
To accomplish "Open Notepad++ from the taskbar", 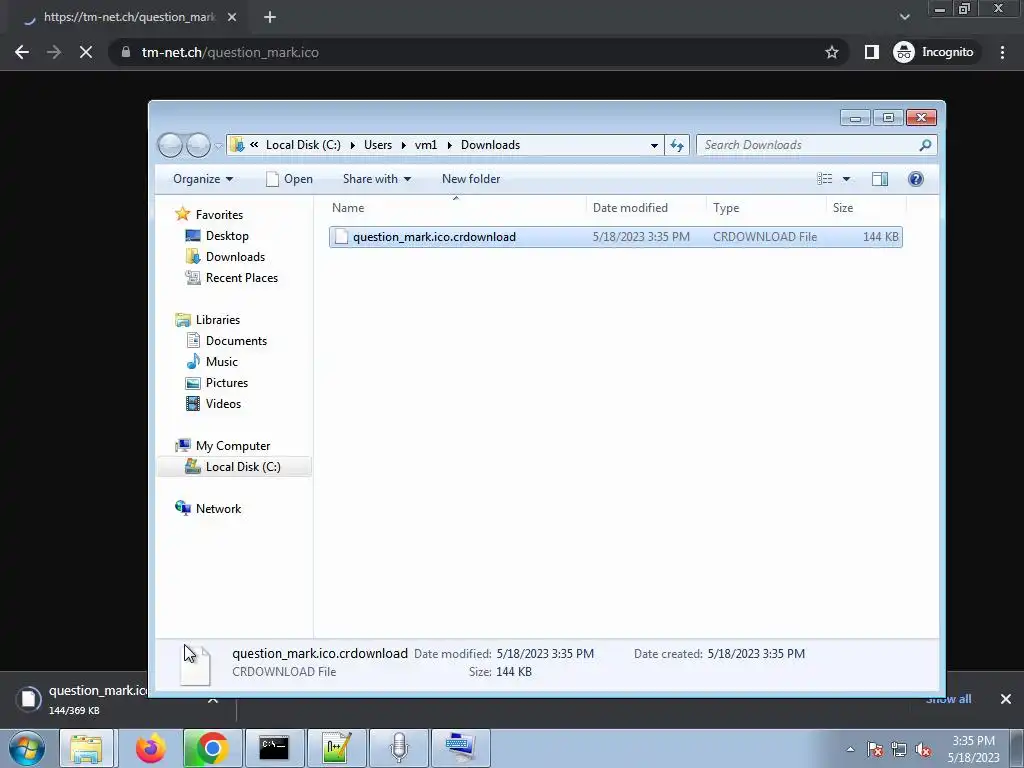I will tap(336, 748).
